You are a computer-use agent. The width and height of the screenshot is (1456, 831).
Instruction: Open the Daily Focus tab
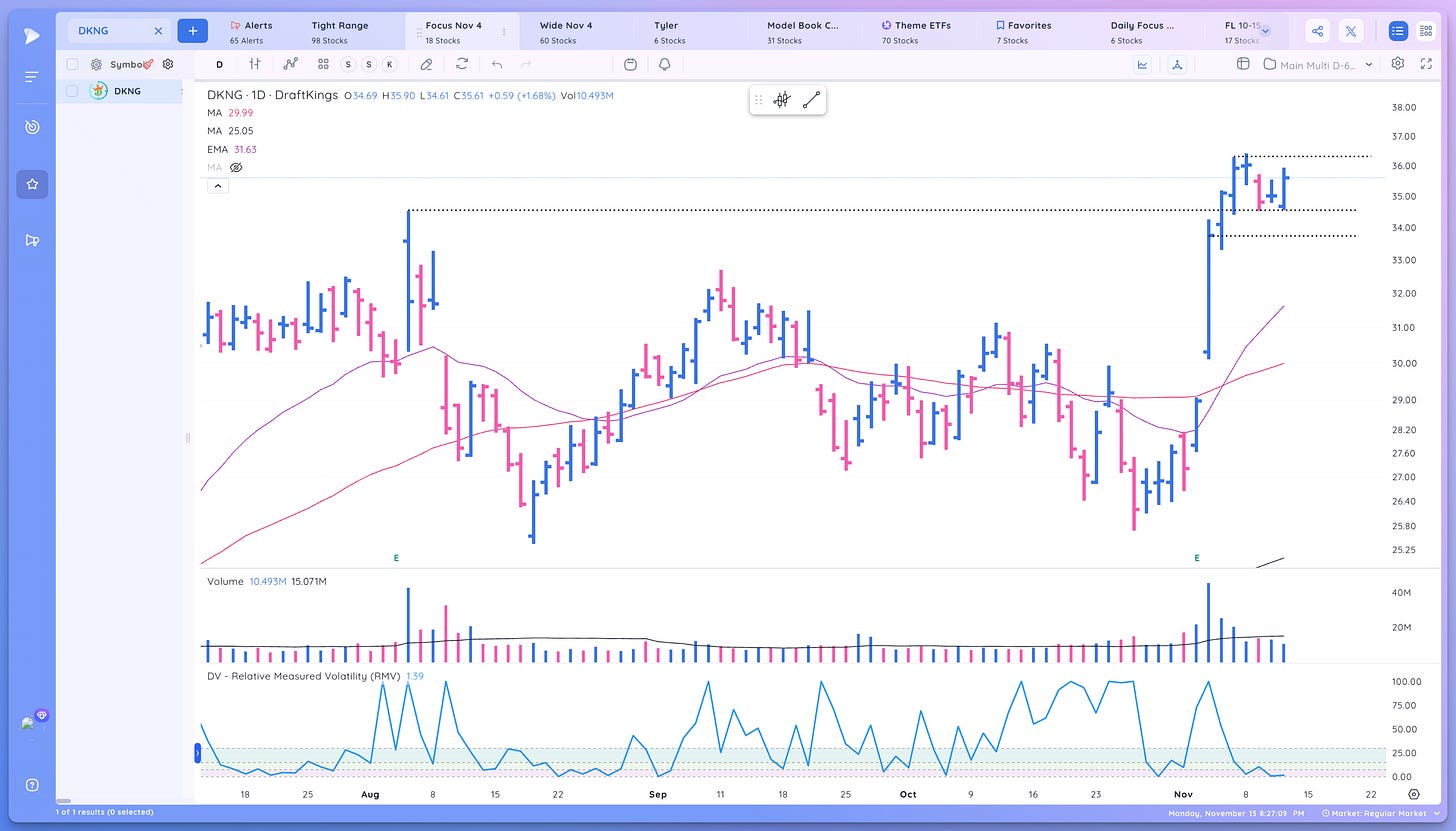(1142, 32)
